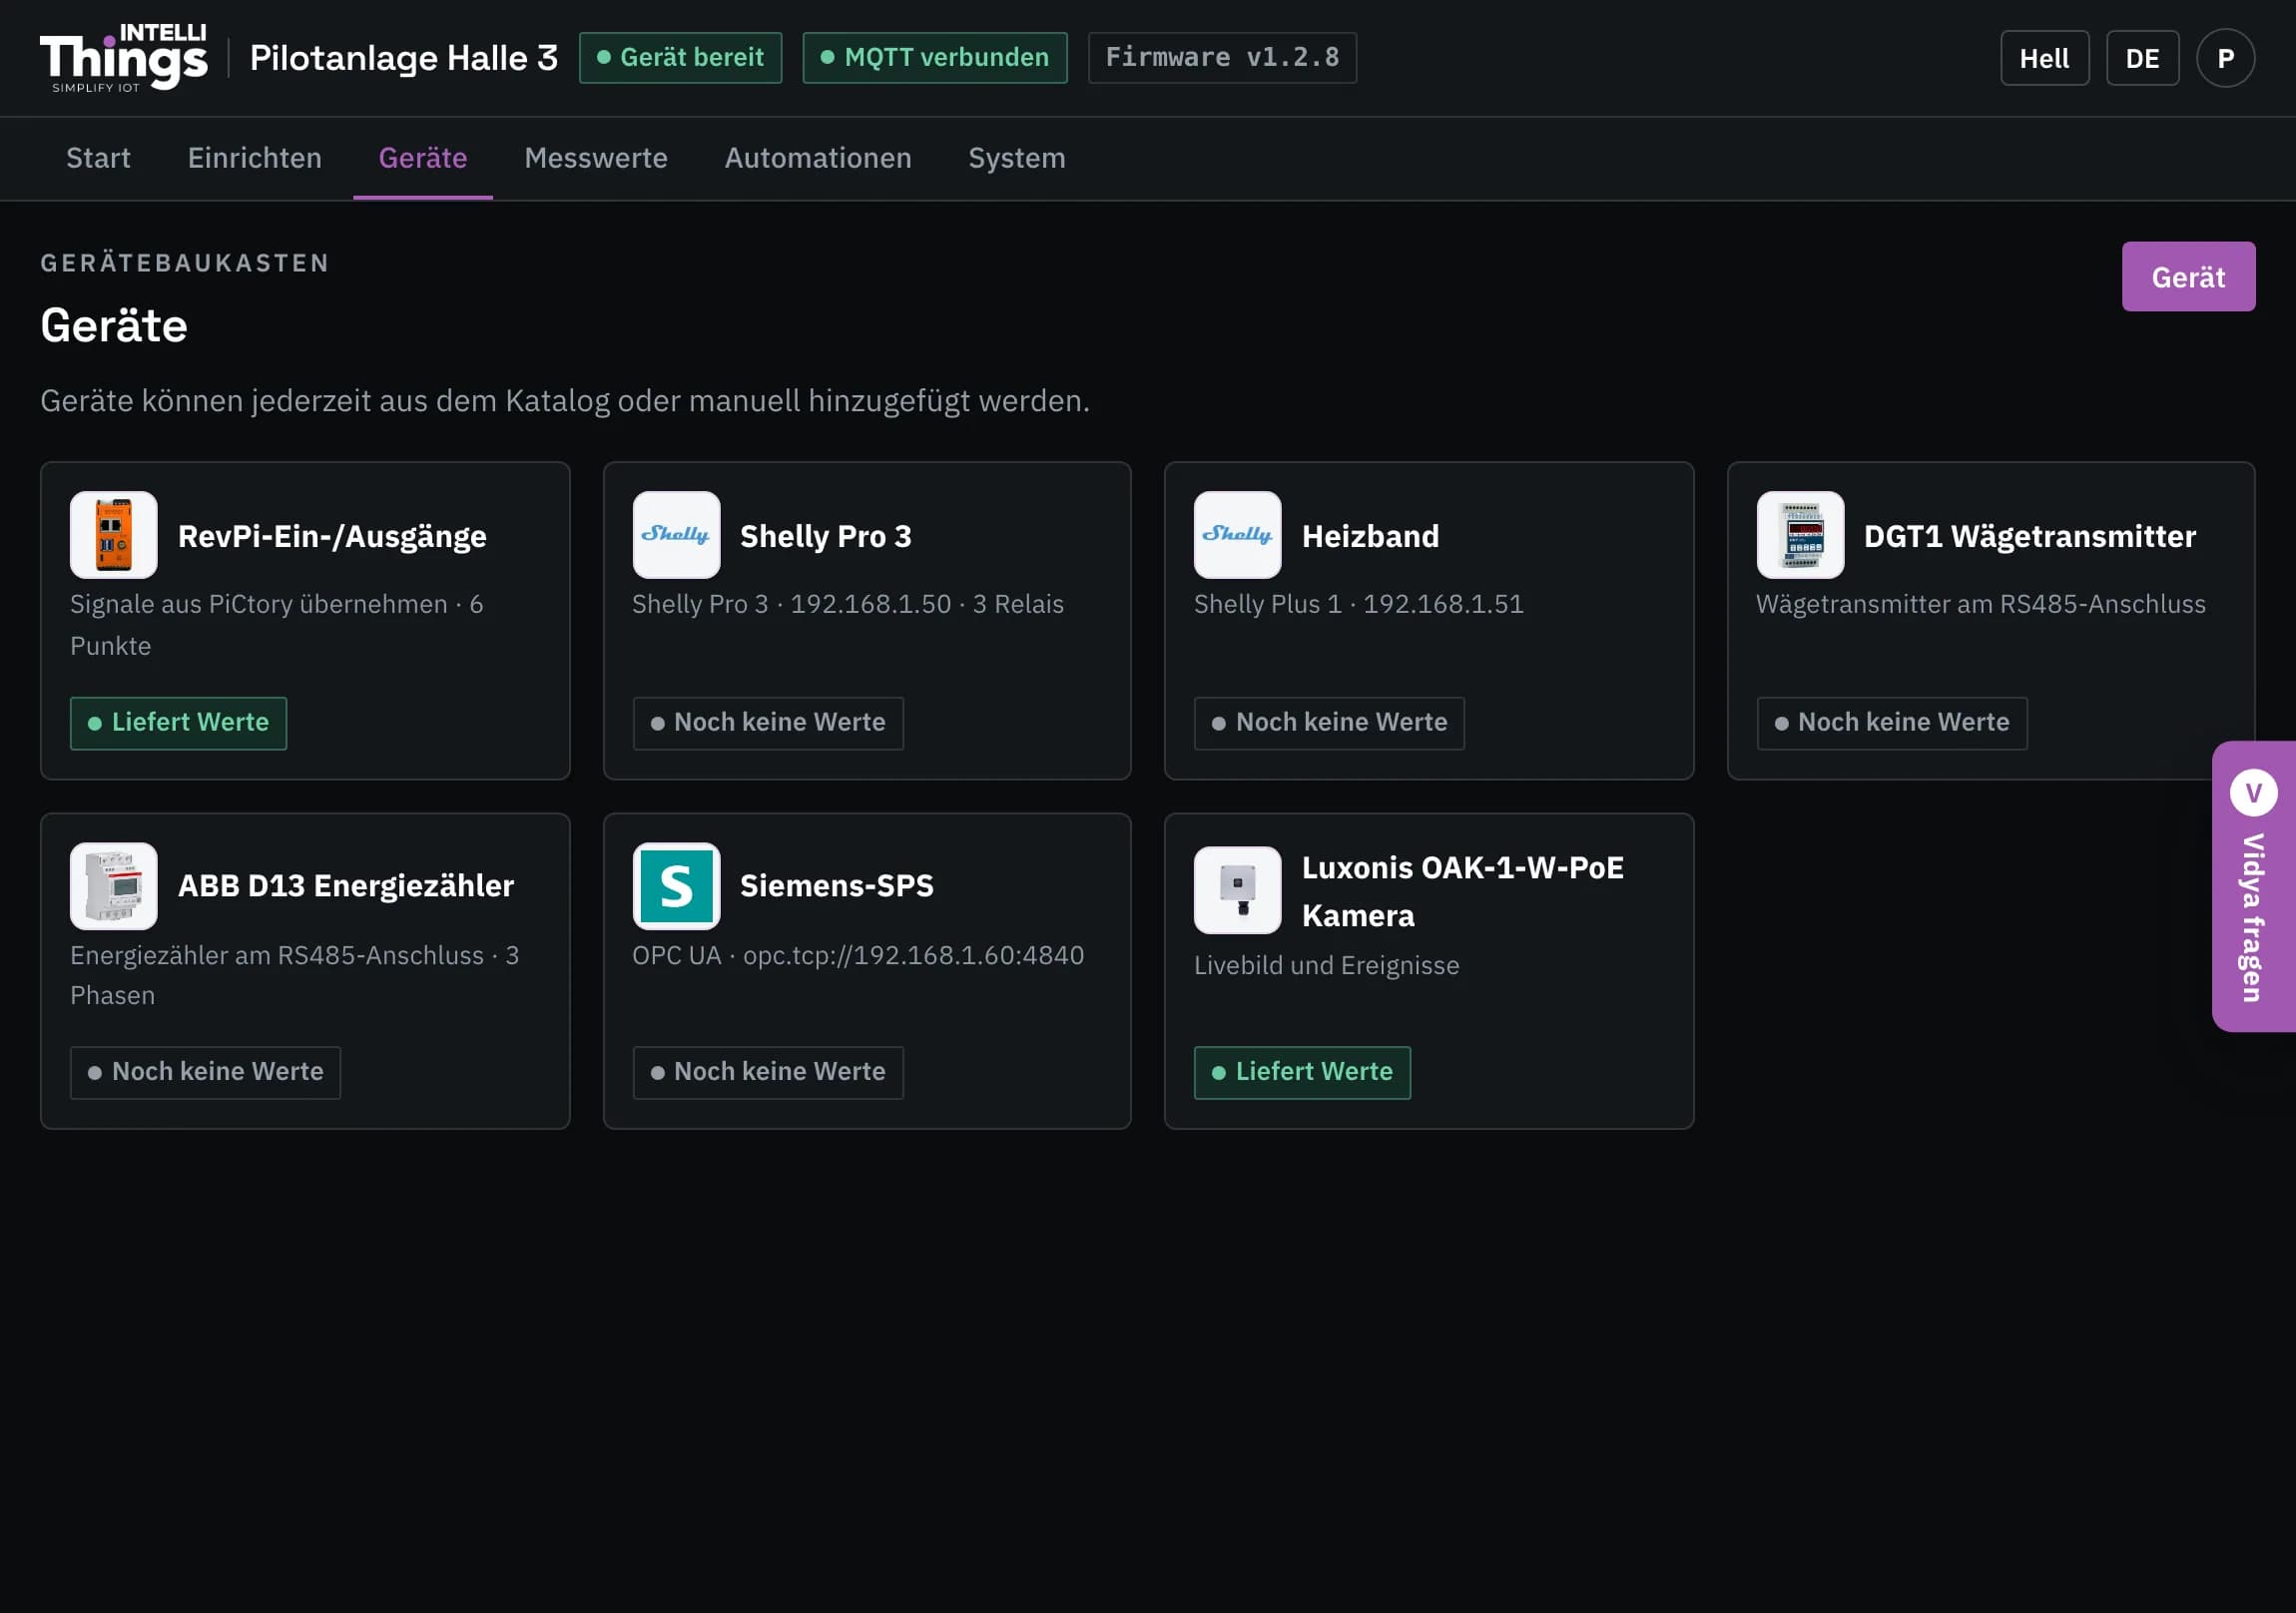Open the Luxonis OAK-1-W-PoE Kamera title
This screenshot has height=1613, width=2296.
[1462, 891]
